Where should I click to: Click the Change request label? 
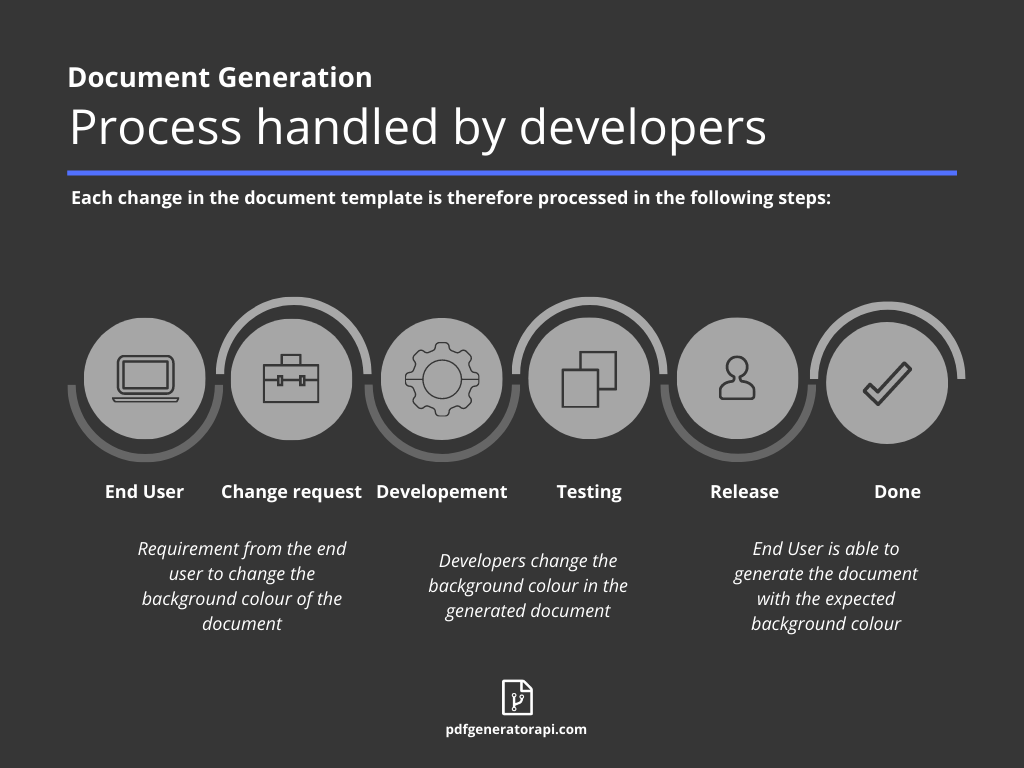(291, 491)
